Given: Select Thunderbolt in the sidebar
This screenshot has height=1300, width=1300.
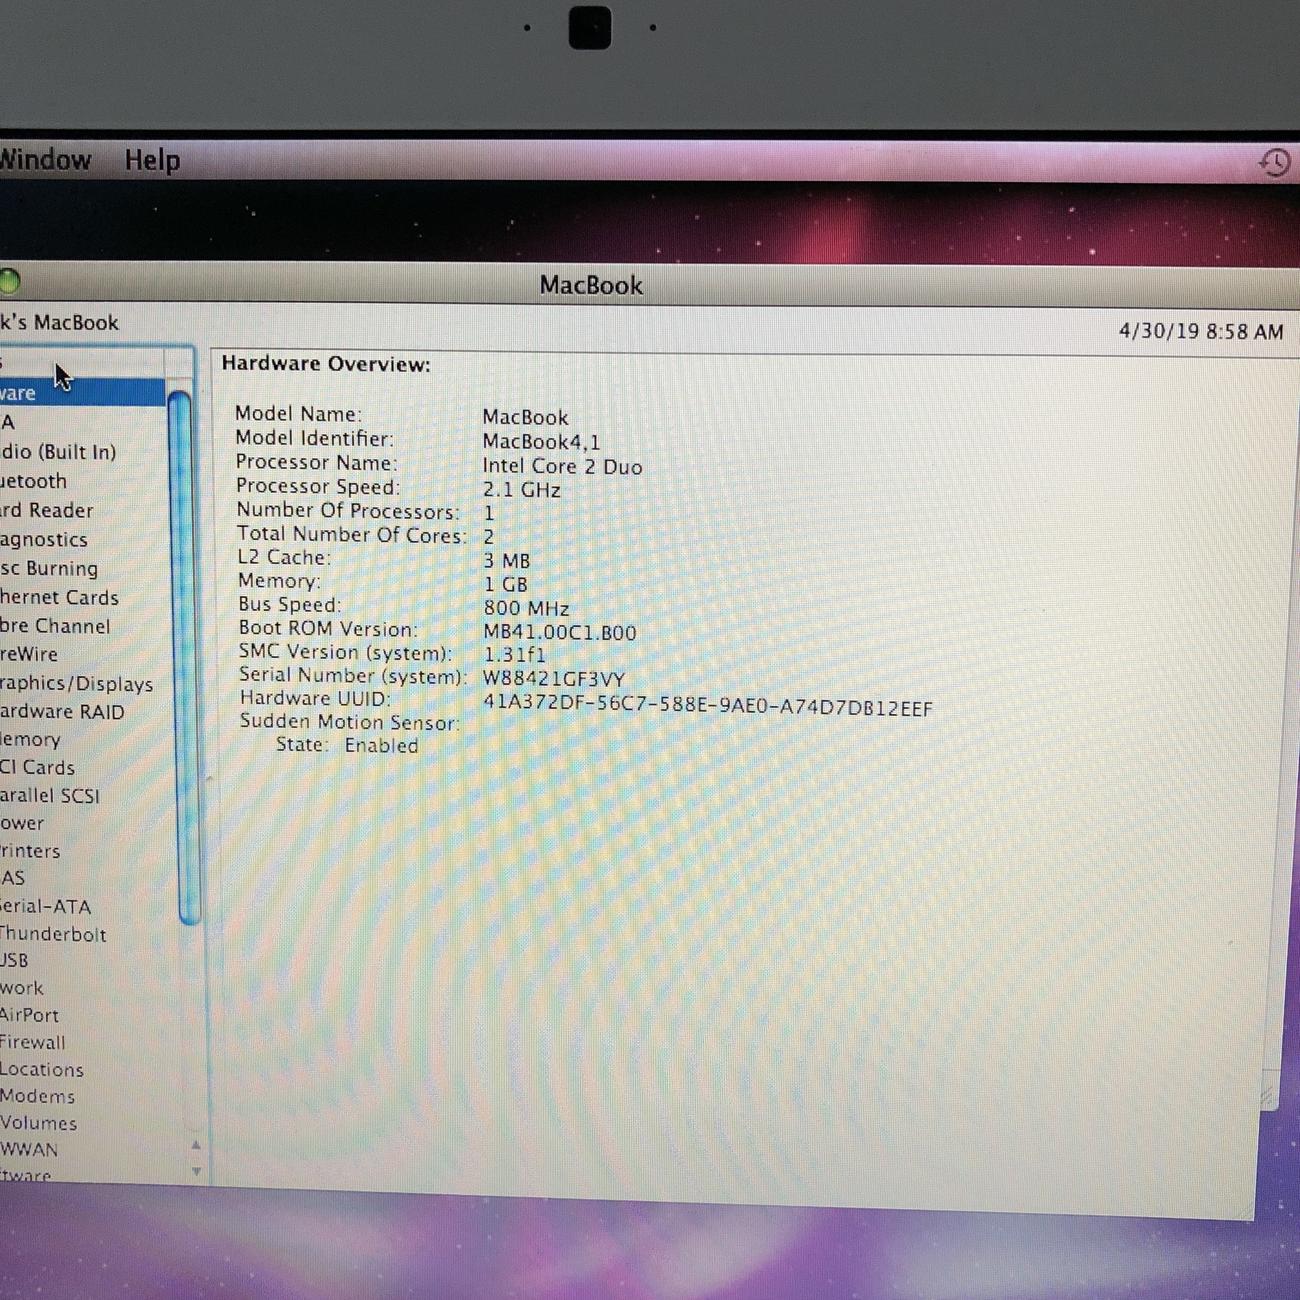Looking at the screenshot, I should pyautogui.click(x=53, y=934).
